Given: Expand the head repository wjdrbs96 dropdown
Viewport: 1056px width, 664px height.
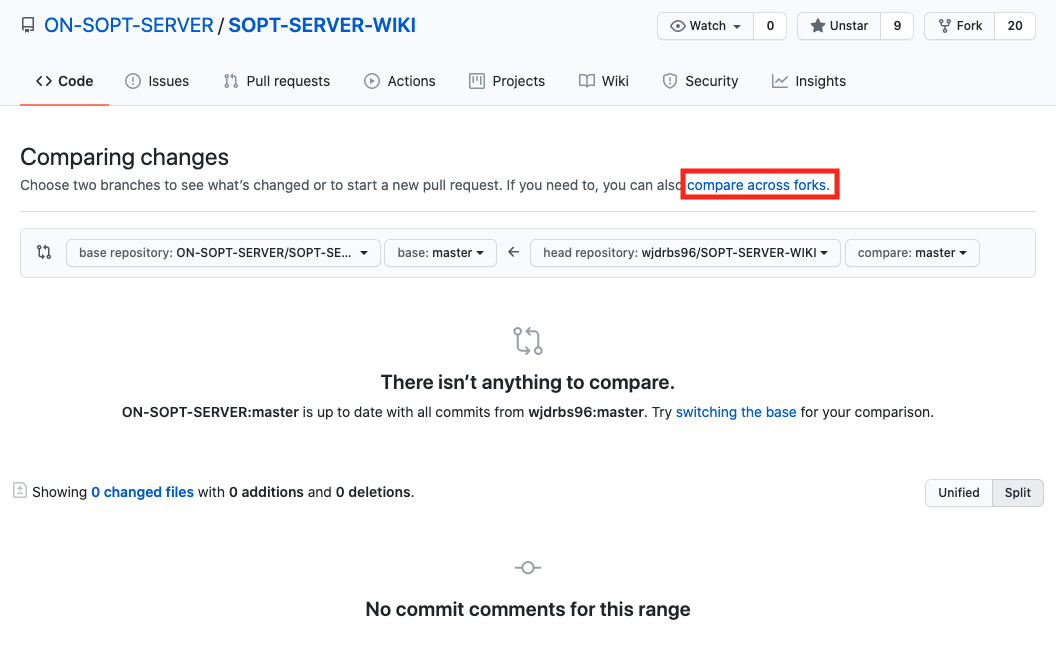Looking at the screenshot, I should tap(685, 253).
